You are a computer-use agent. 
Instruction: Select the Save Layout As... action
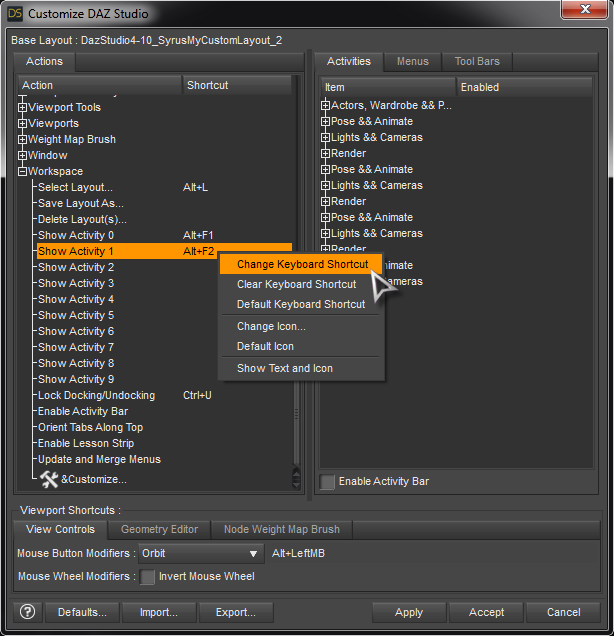[81, 203]
